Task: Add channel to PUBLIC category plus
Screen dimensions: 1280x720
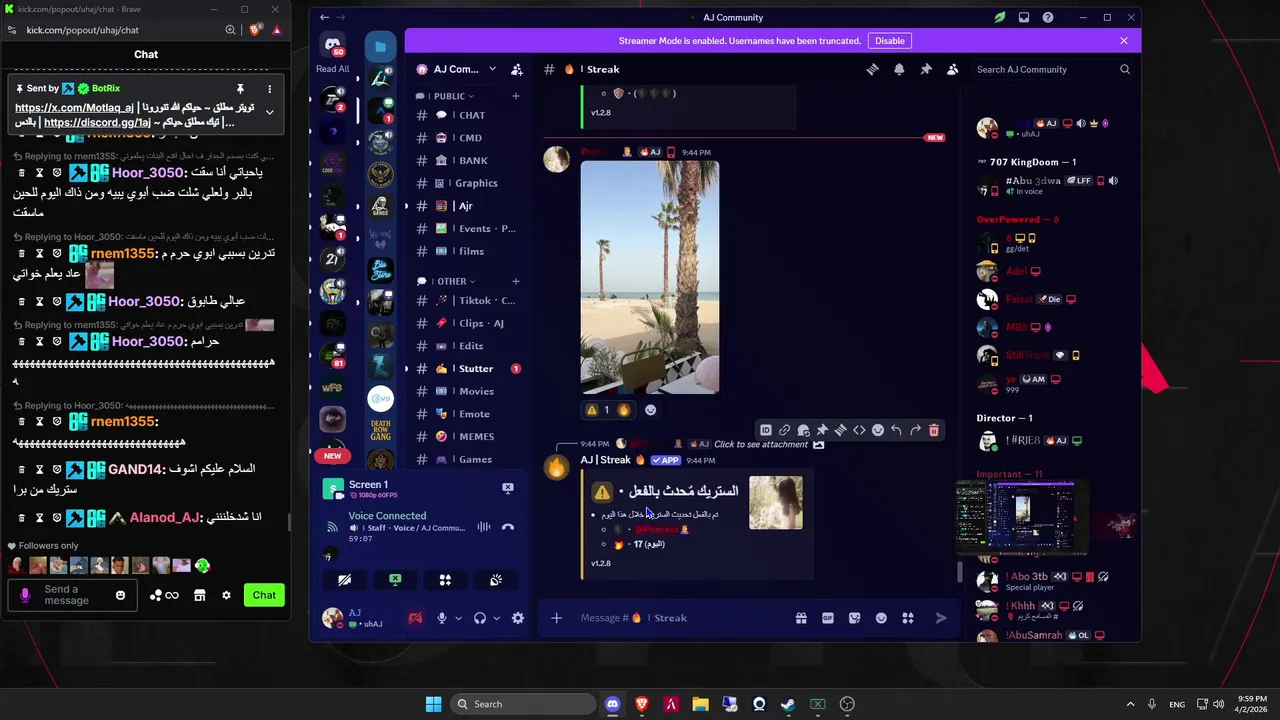Action: [x=516, y=96]
